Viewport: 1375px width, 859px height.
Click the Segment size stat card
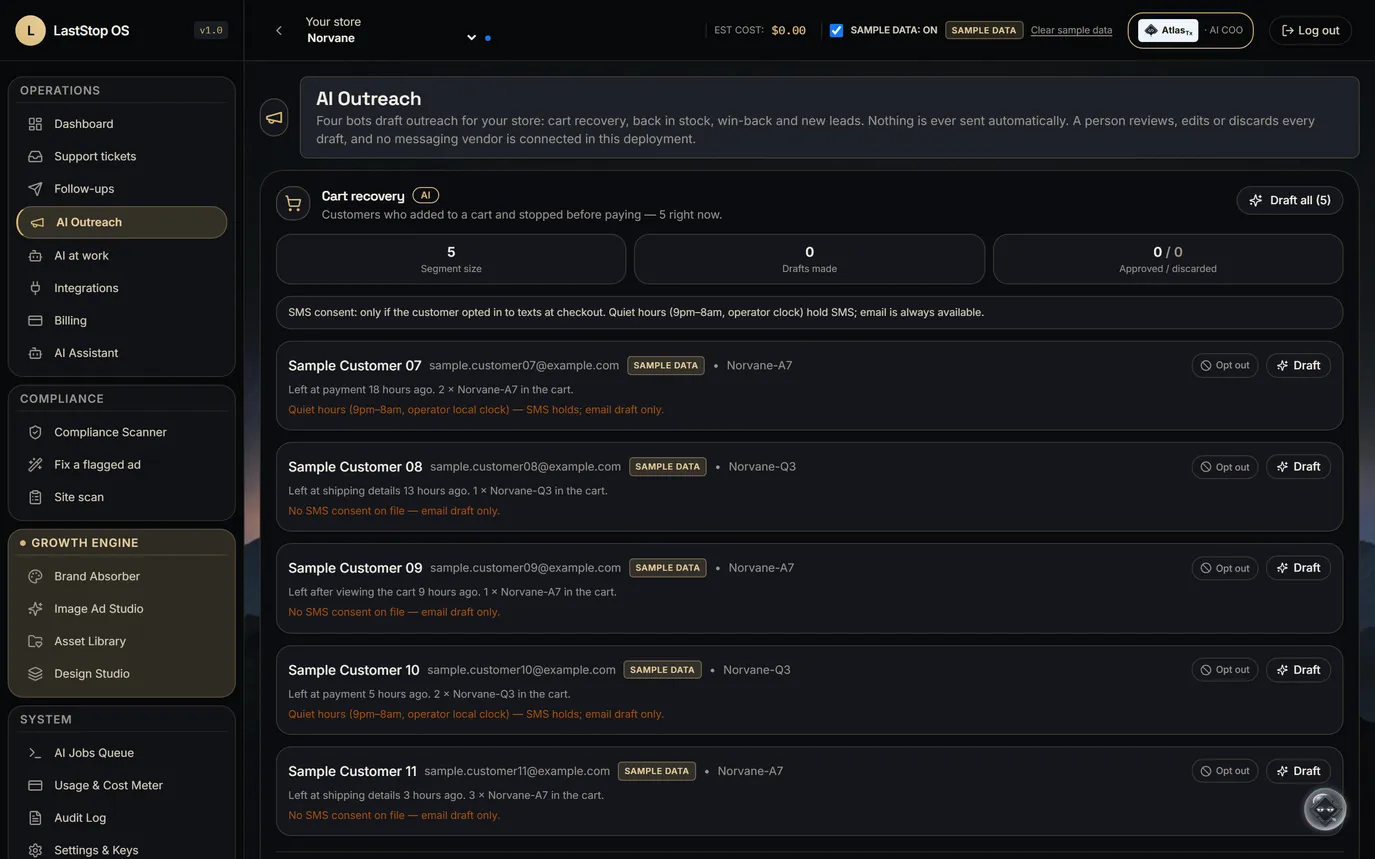[x=451, y=259]
